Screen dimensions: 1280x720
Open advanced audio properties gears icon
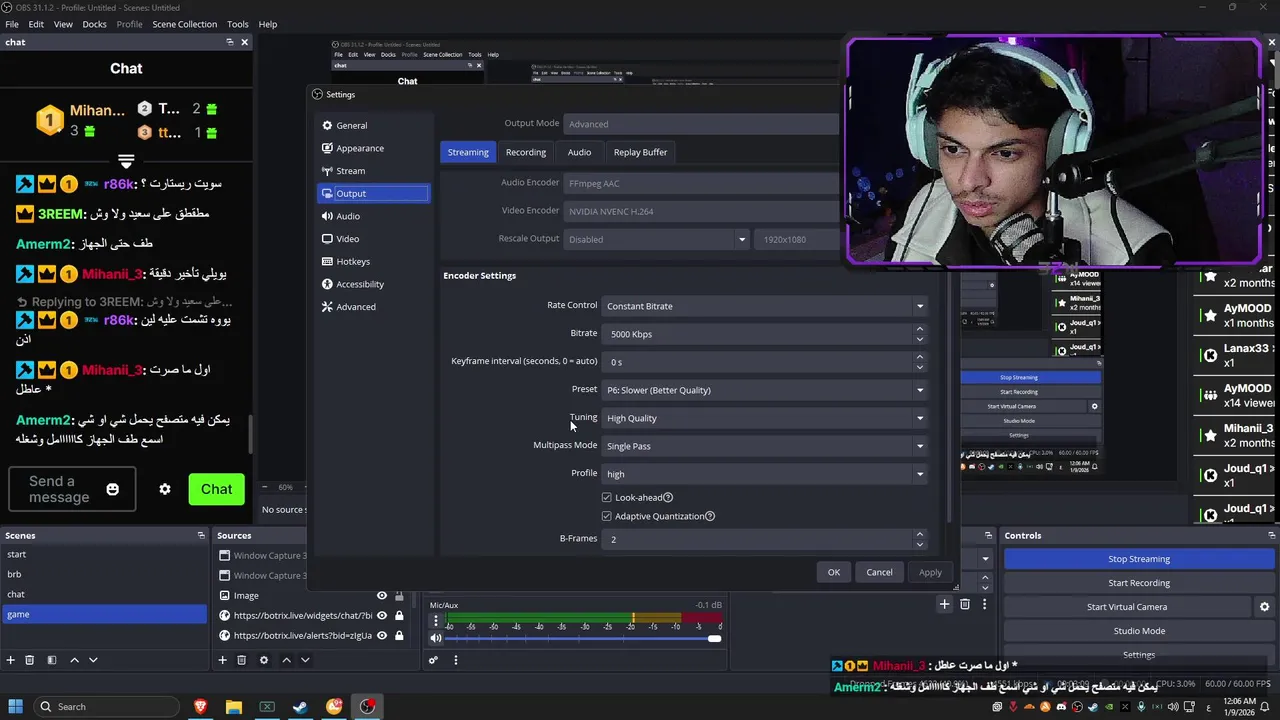433,660
